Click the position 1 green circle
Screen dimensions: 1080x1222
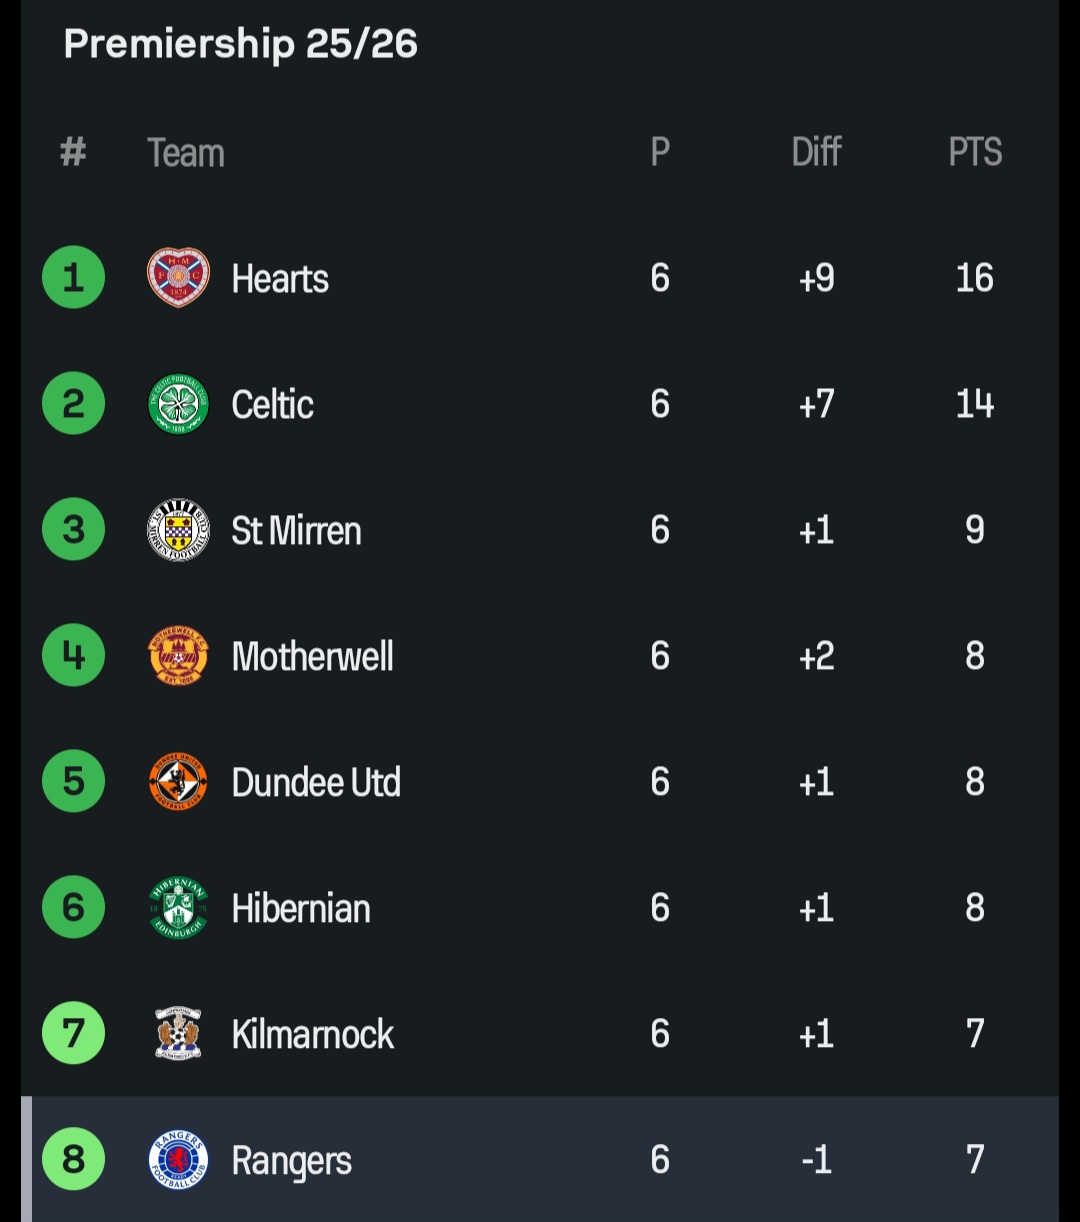pos(73,277)
